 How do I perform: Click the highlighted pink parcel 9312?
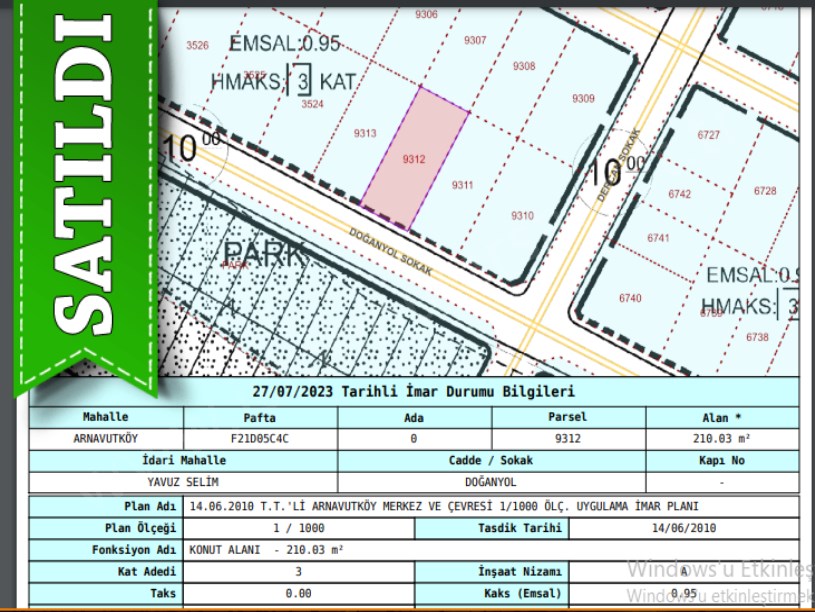click(414, 158)
